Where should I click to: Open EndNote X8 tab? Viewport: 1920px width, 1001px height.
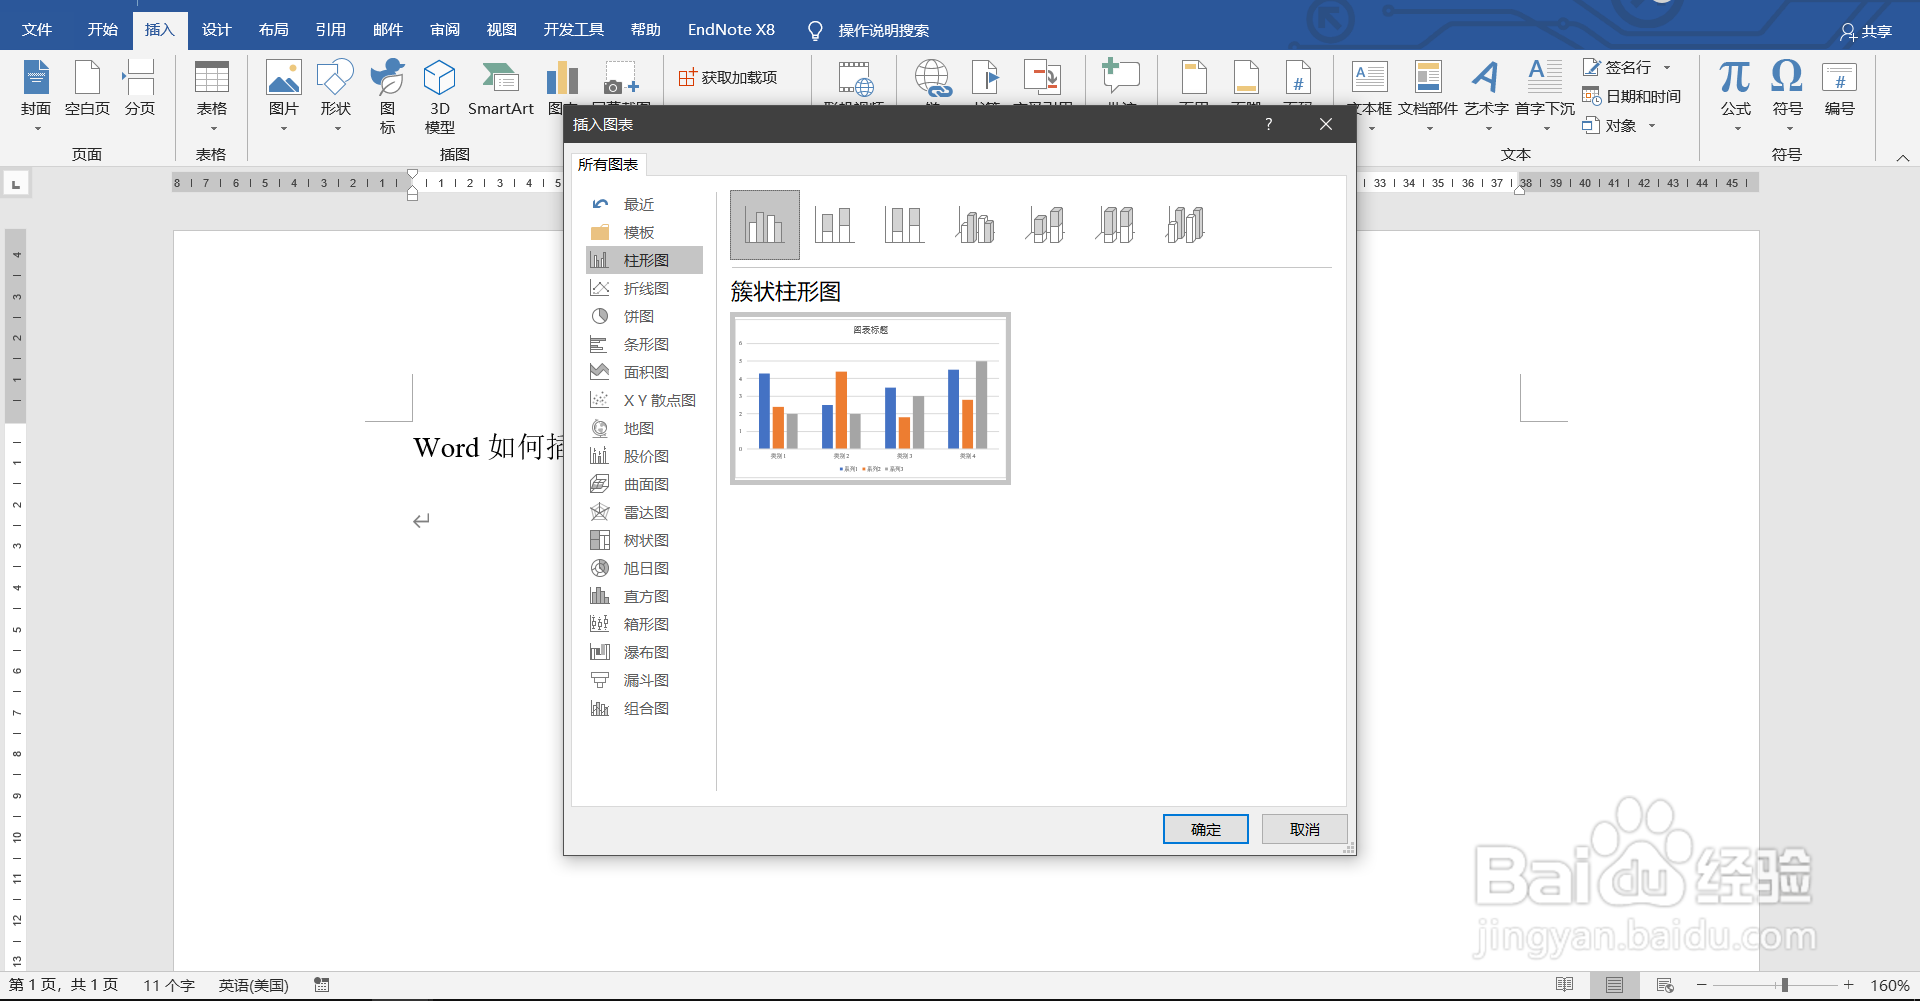pos(731,30)
